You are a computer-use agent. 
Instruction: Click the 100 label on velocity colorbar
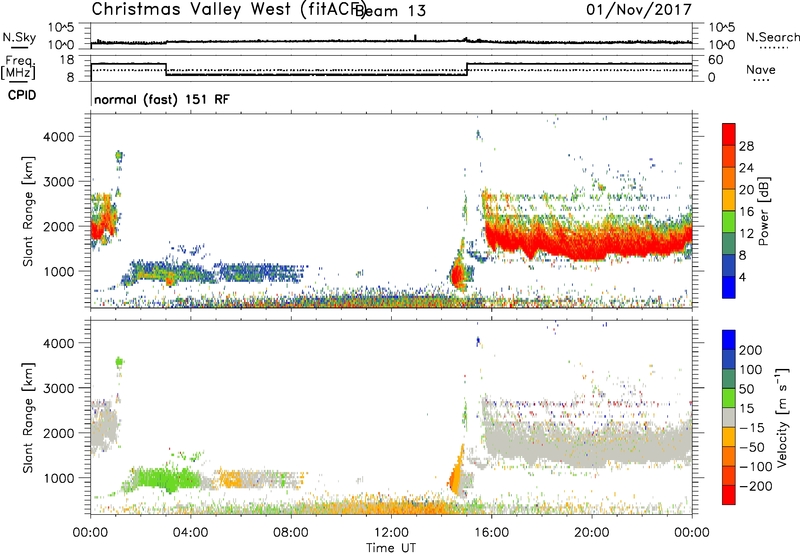click(751, 370)
